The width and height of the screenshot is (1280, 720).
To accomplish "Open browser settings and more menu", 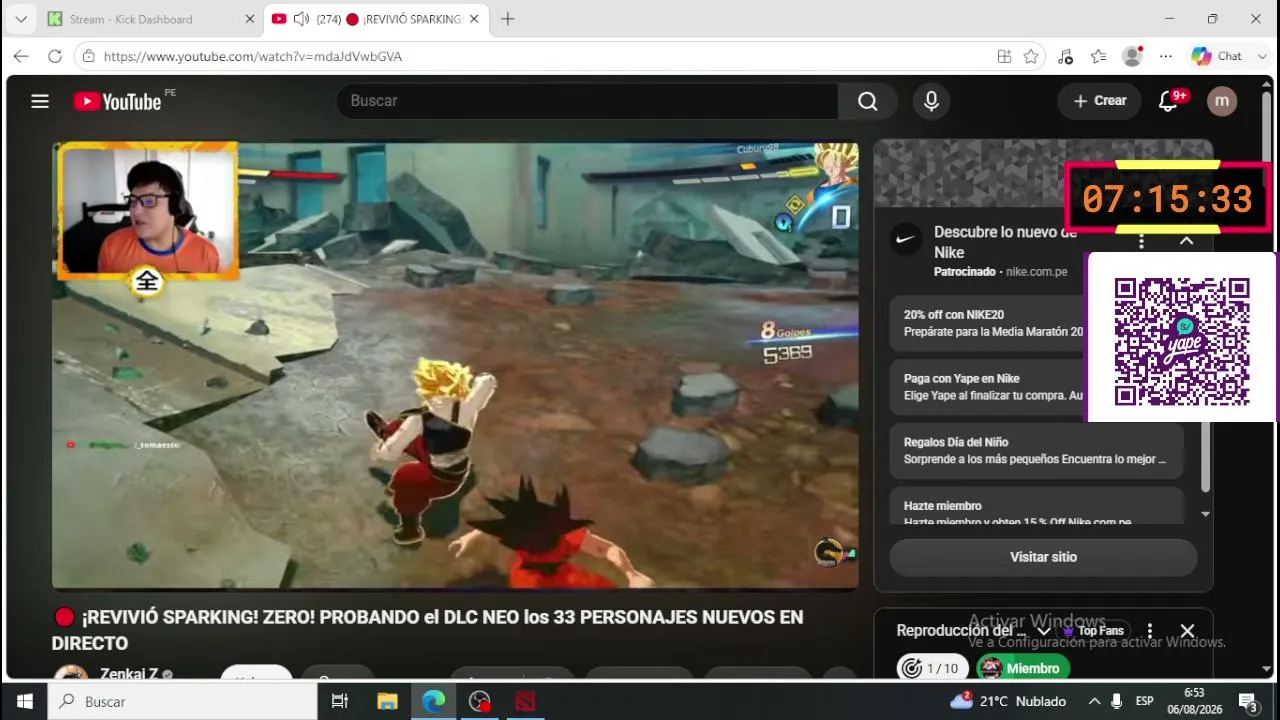I will pos(1165,57).
